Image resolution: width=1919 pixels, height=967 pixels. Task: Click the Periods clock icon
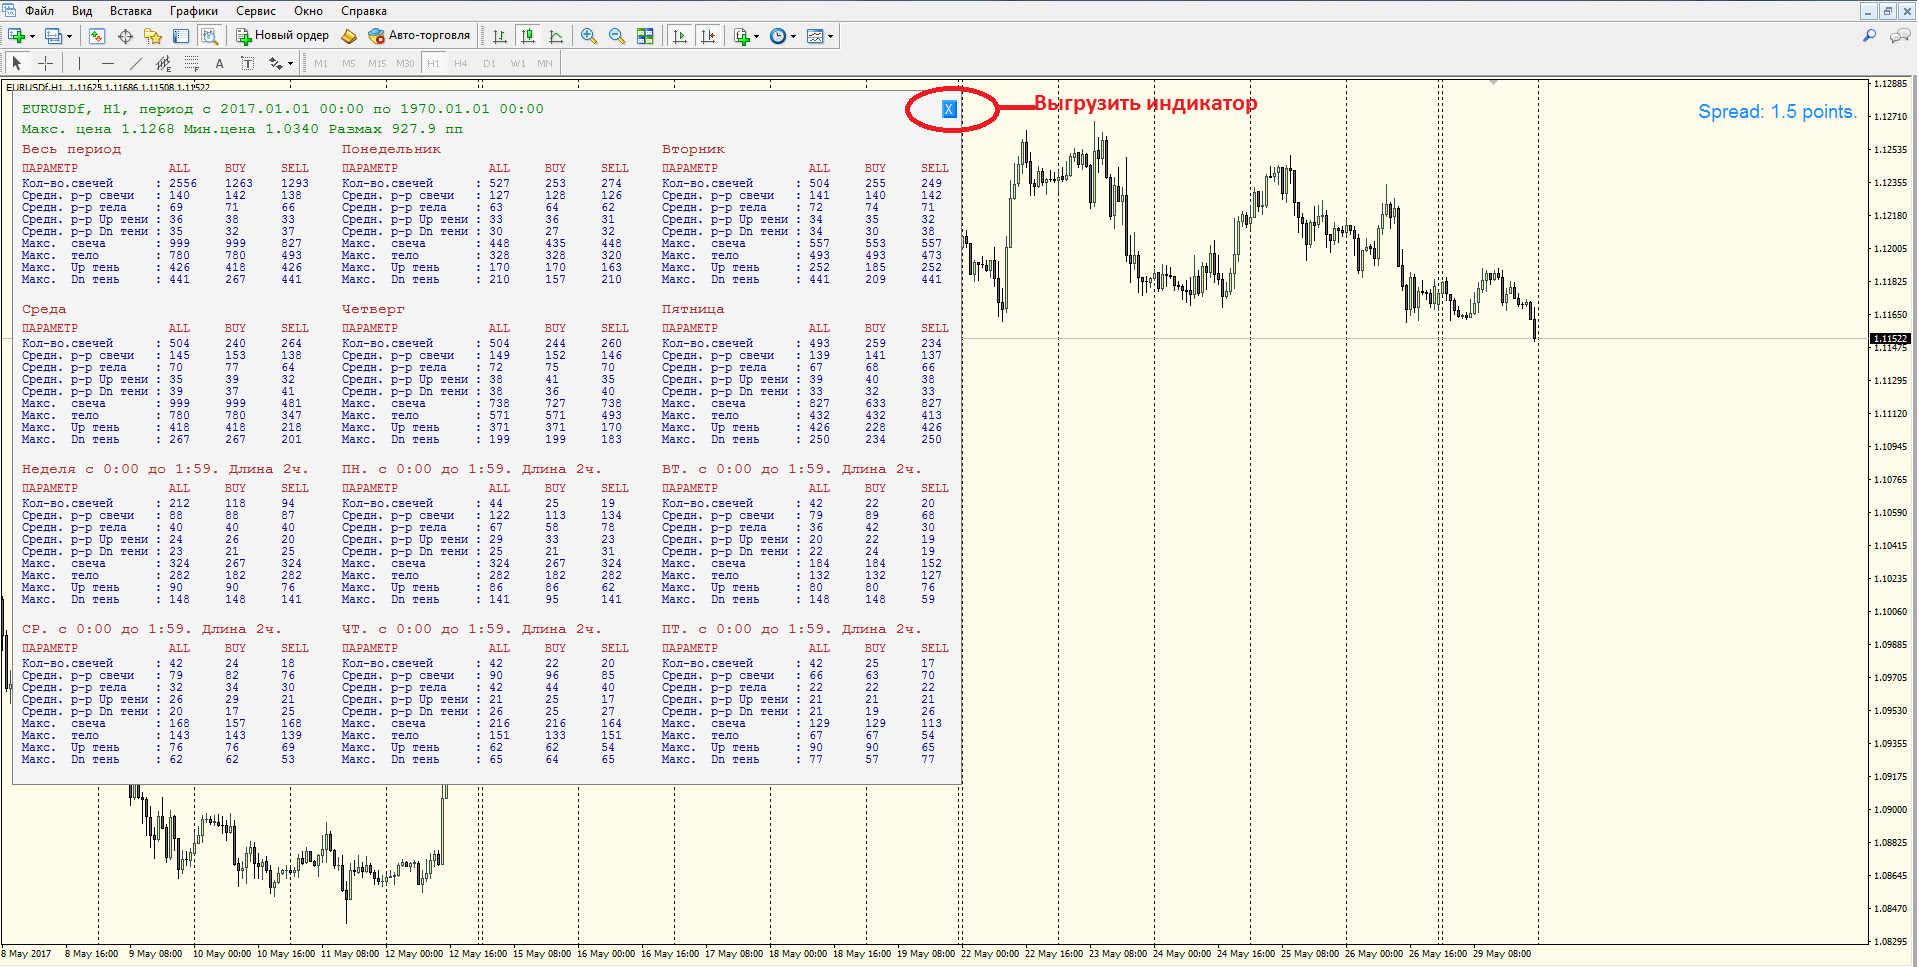tap(778, 36)
